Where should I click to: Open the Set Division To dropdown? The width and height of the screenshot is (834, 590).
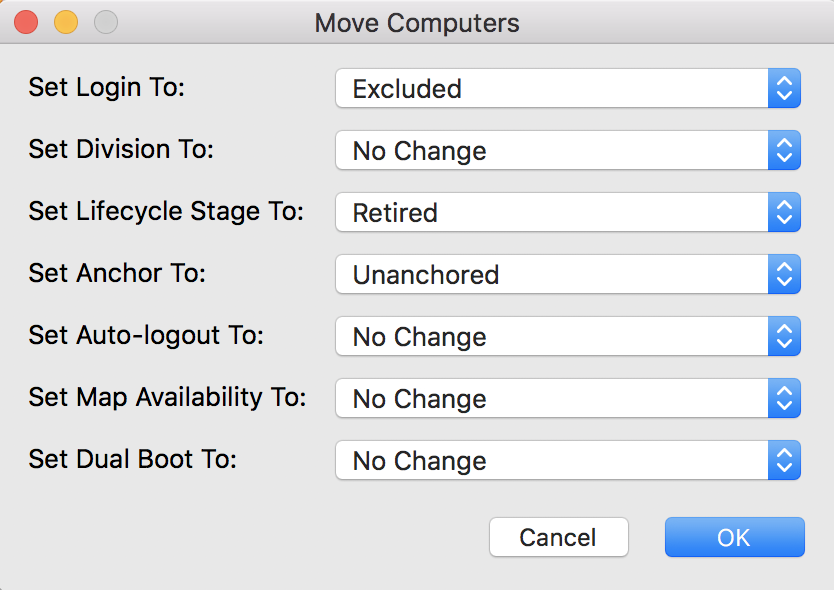[567, 151]
